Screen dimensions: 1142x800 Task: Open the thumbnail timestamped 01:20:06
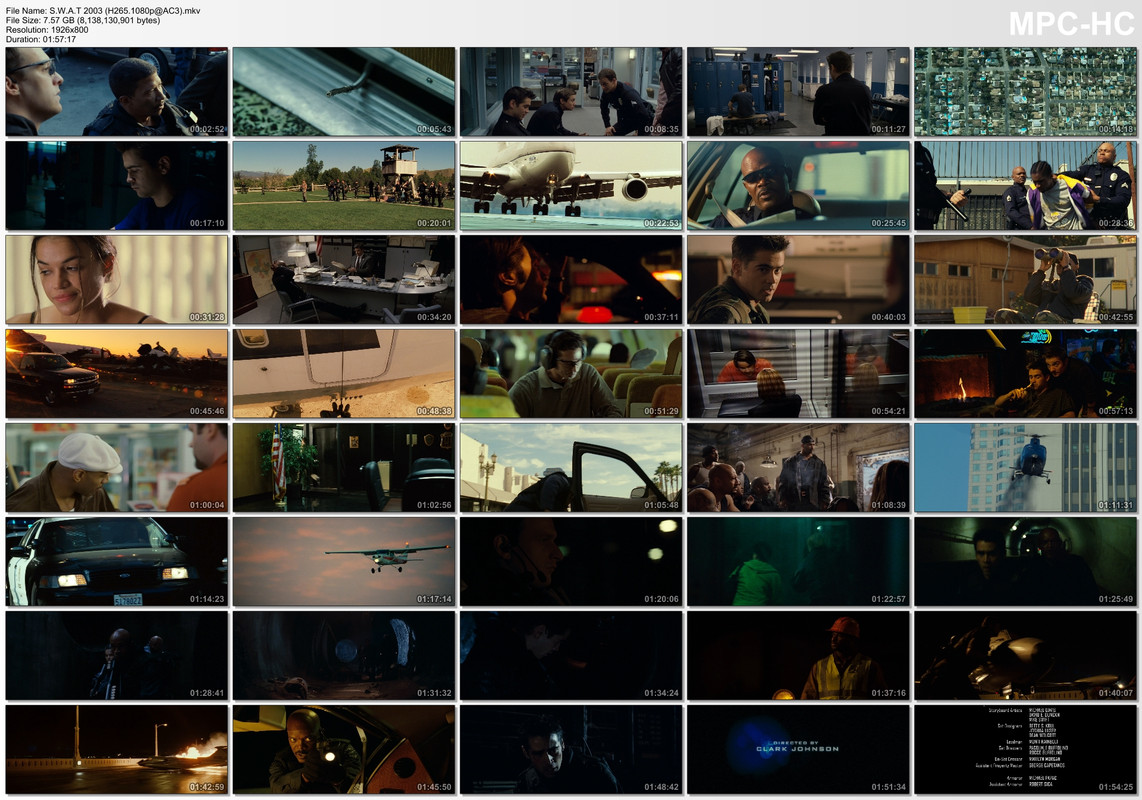pyautogui.click(x=571, y=562)
